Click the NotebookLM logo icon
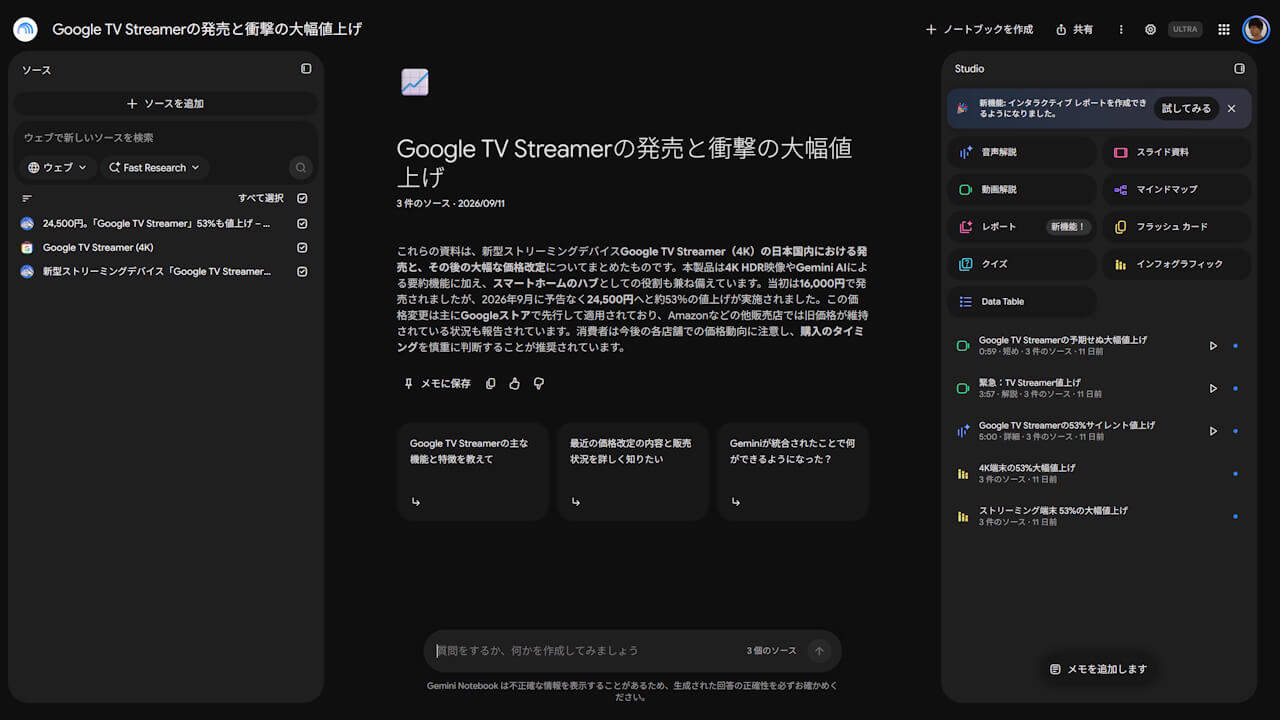The image size is (1280, 720). click(x=25, y=29)
